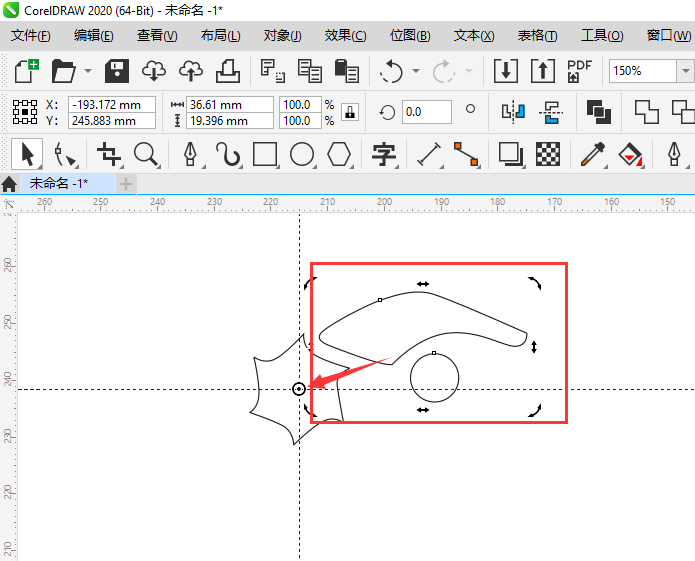Expand the Open folder dropdown arrow
The image size is (695, 561).
[x=88, y=71]
